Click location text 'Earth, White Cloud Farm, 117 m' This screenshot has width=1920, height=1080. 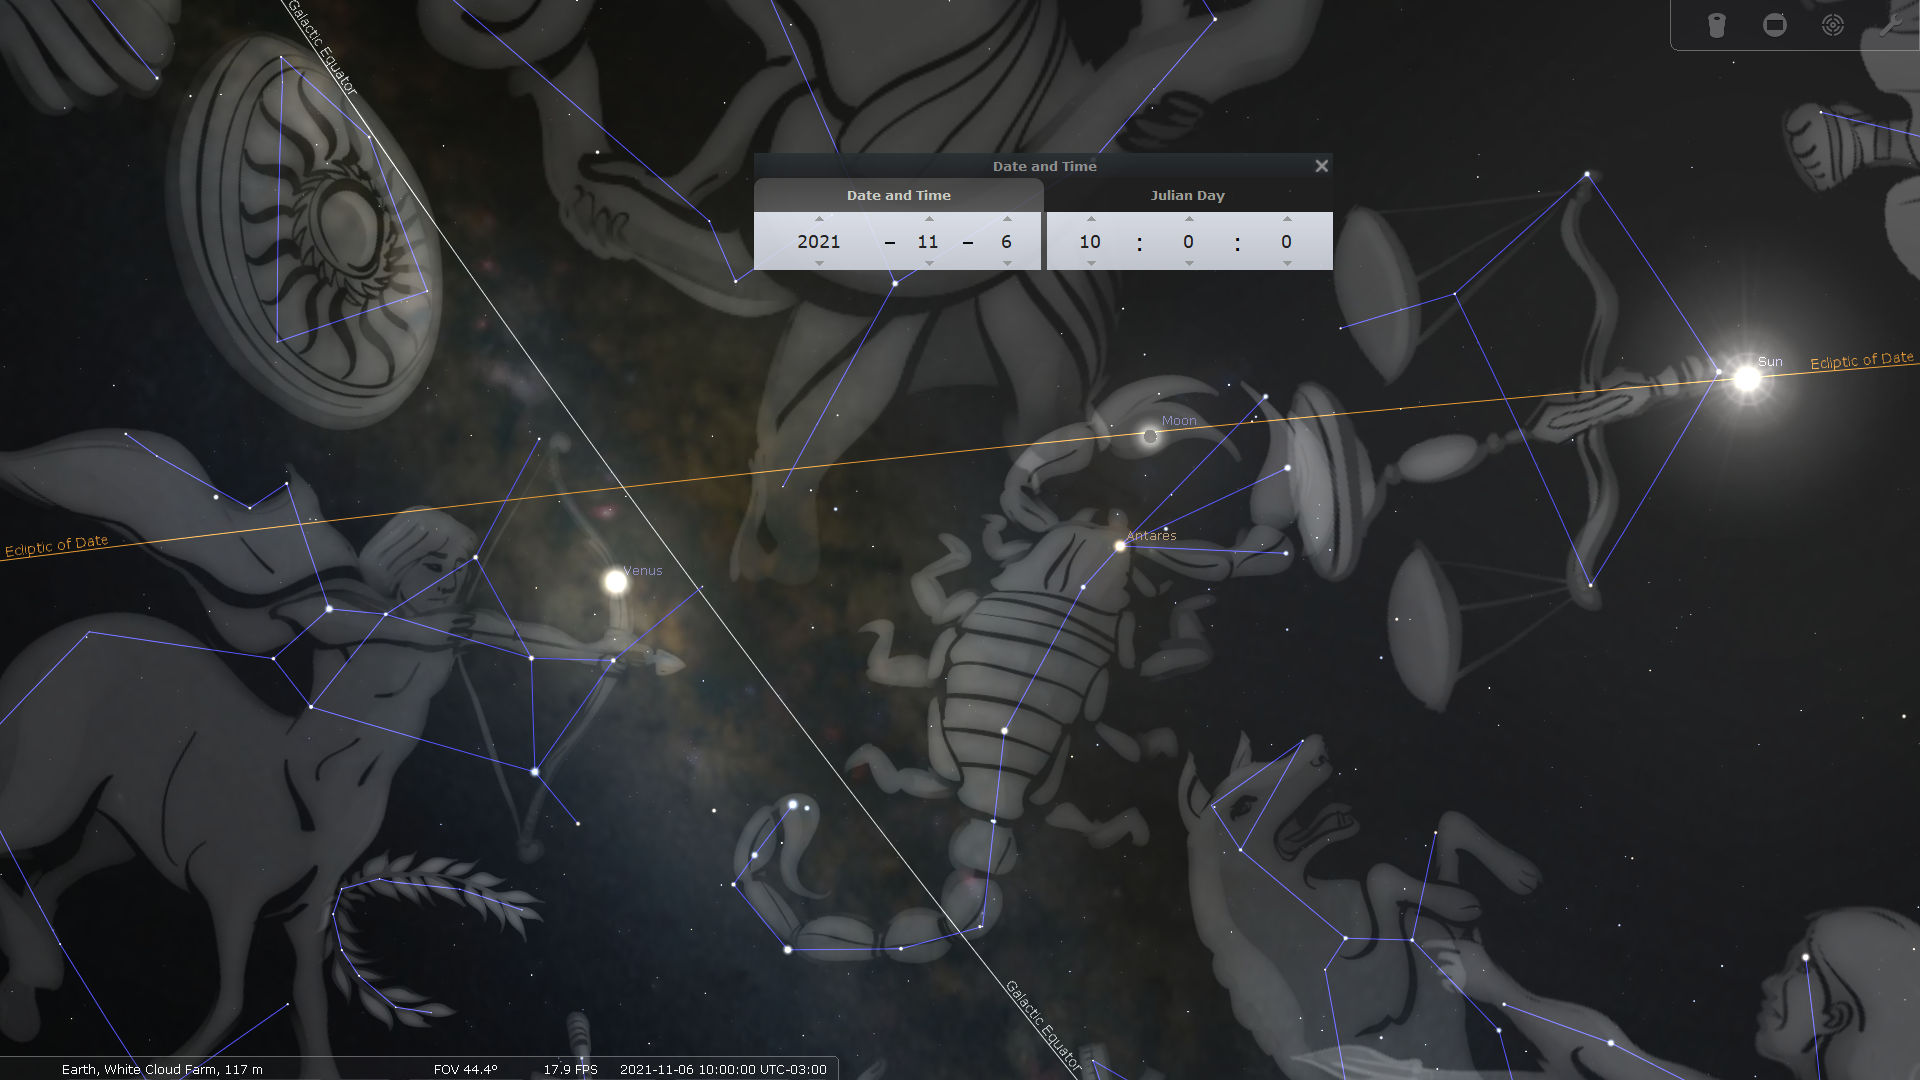click(162, 1069)
